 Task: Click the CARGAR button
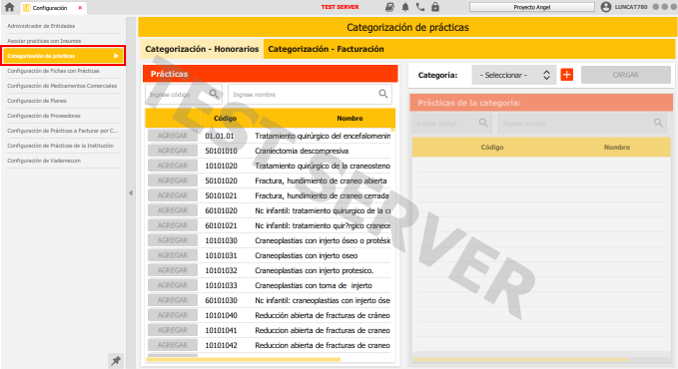pos(625,75)
